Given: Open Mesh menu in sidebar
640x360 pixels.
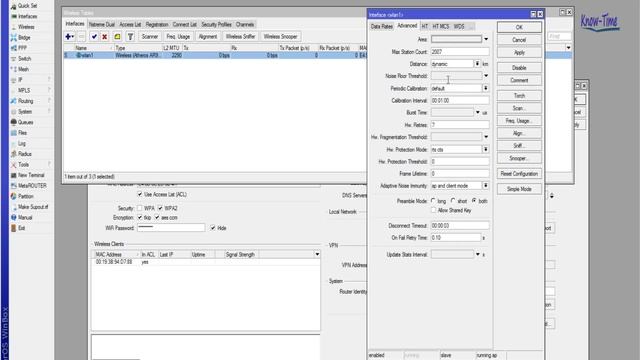Looking at the screenshot, I should point(23,69).
